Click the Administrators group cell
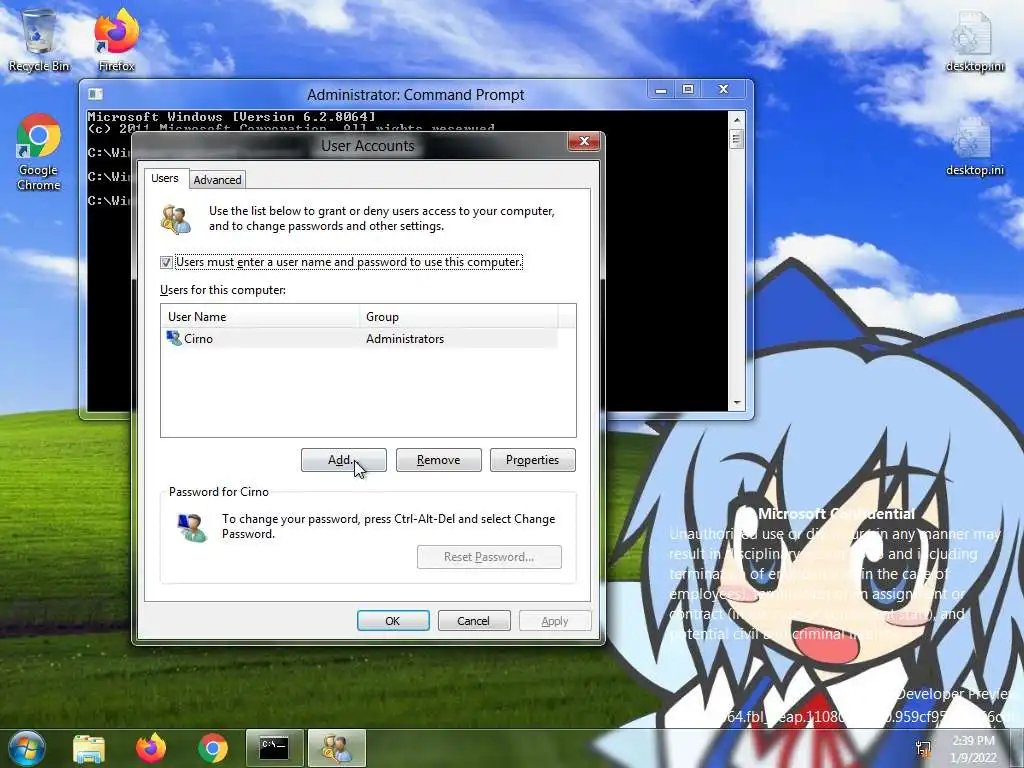The width and height of the screenshot is (1024, 768). [405, 339]
